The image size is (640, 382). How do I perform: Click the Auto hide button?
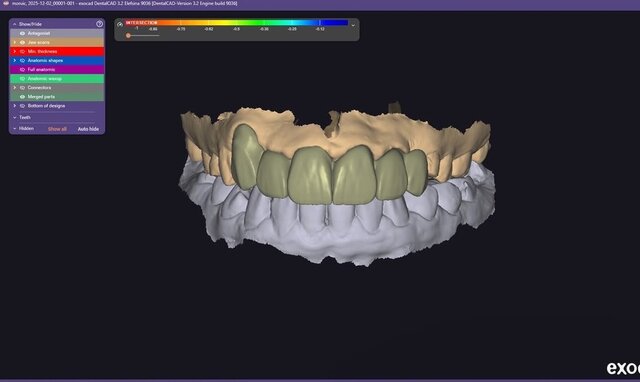pos(88,129)
